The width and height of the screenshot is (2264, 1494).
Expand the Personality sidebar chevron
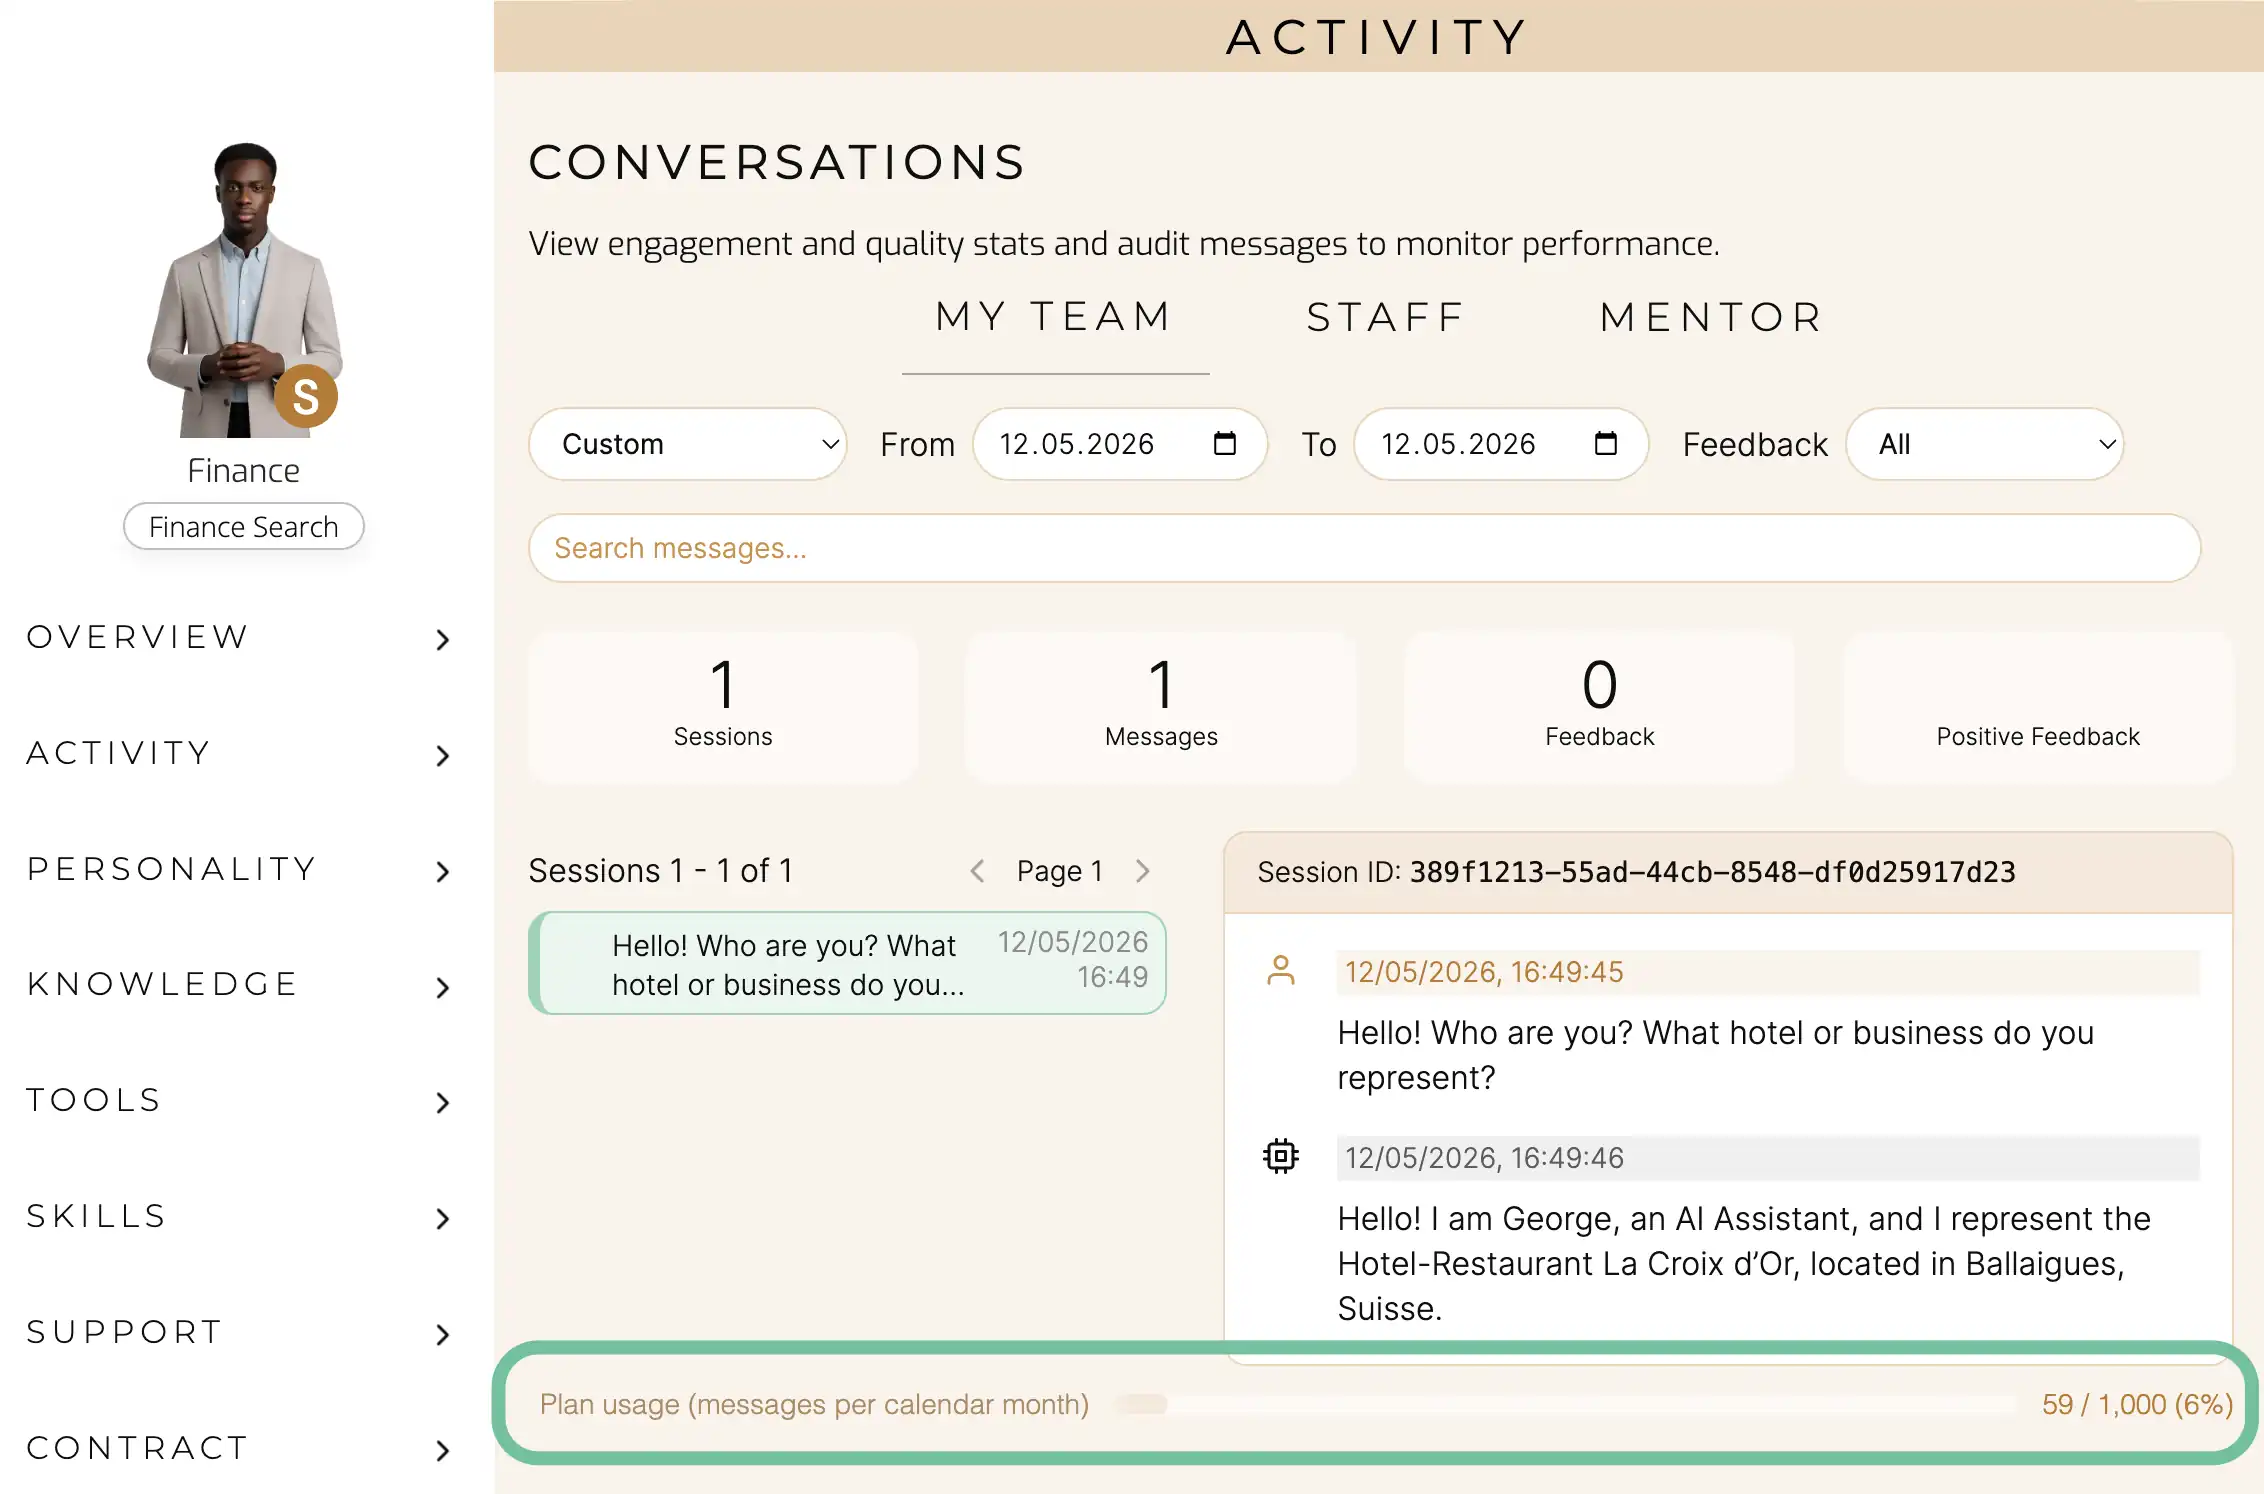click(x=443, y=872)
